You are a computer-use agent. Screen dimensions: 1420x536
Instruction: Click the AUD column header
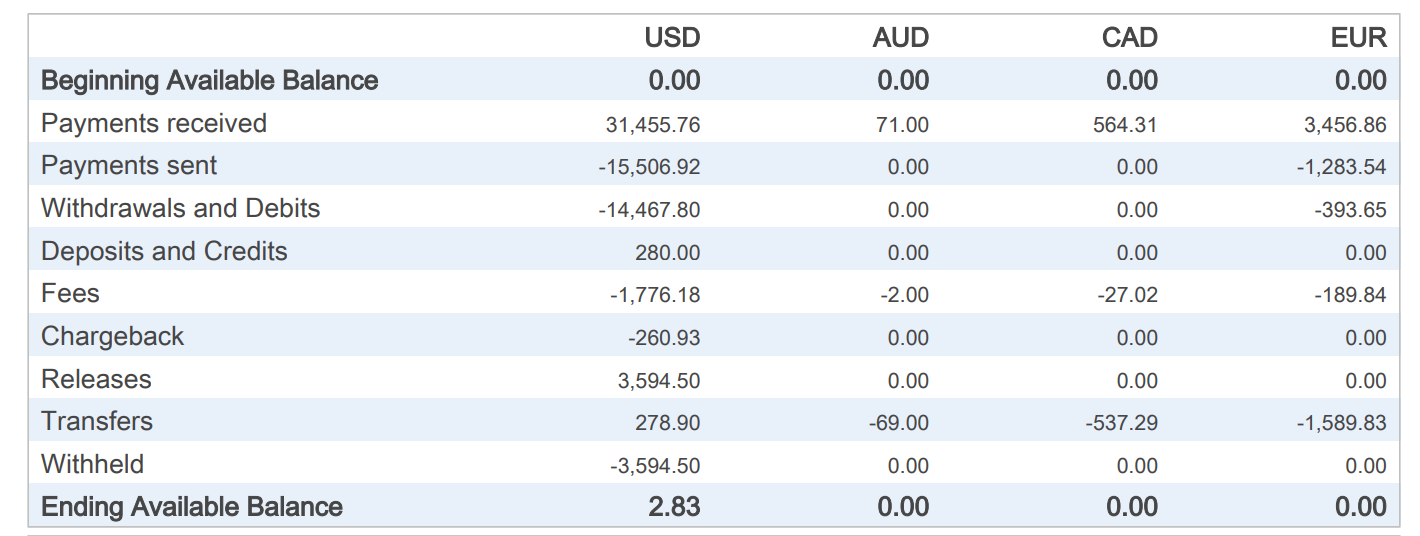coord(900,38)
